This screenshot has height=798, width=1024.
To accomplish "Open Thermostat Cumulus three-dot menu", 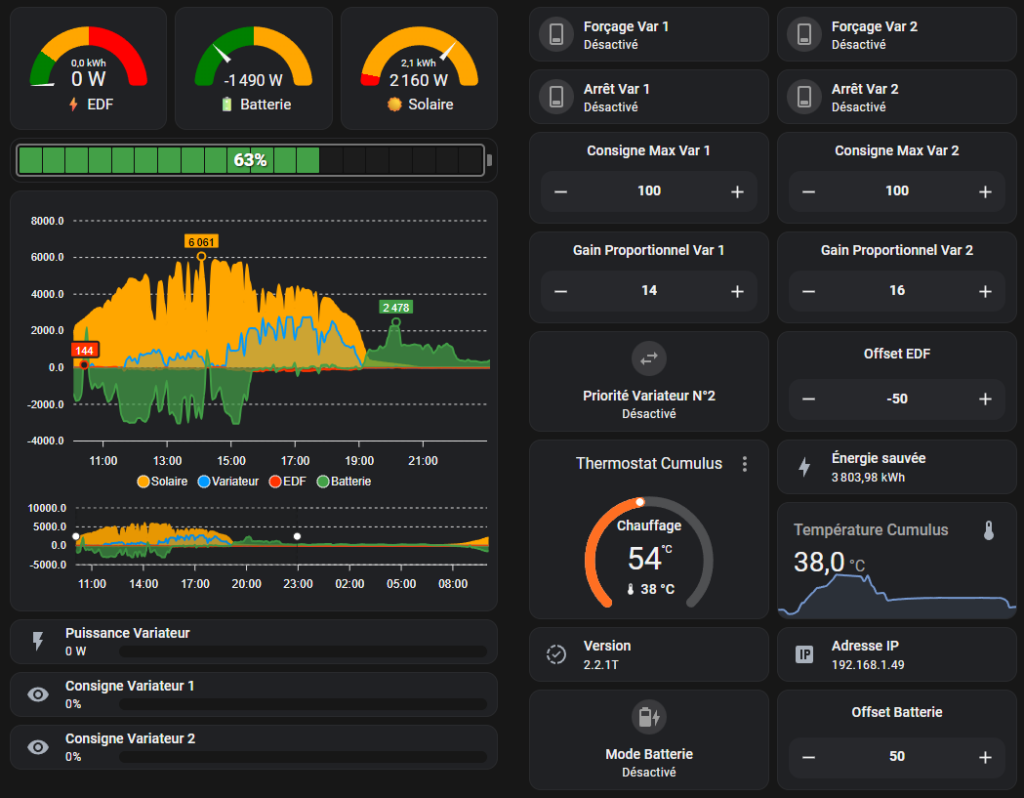I will [x=744, y=464].
